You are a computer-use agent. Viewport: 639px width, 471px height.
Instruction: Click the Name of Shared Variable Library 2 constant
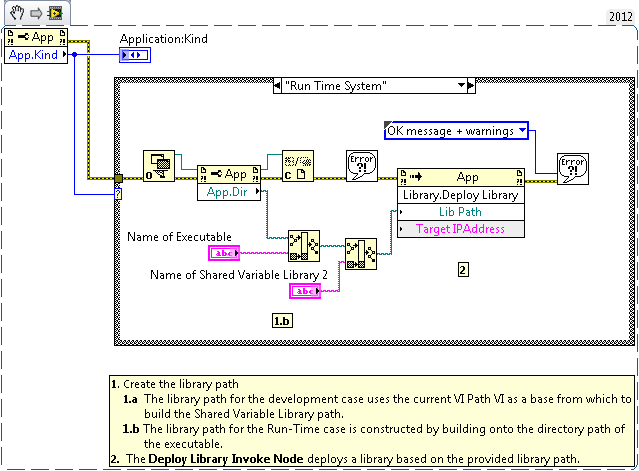305,291
